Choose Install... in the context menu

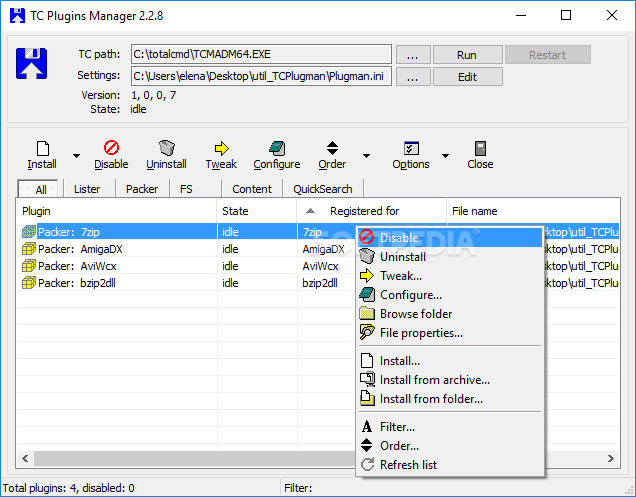click(450, 361)
